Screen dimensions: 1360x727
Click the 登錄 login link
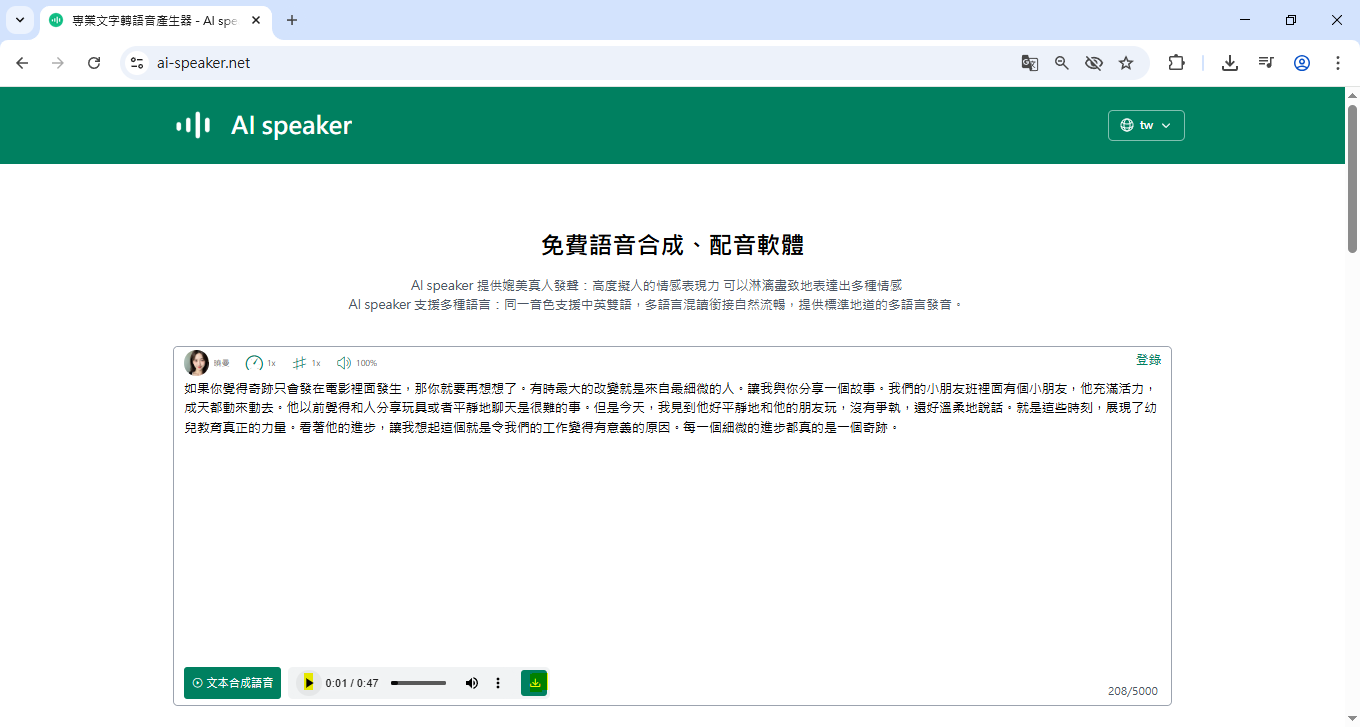pyautogui.click(x=1148, y=360)
